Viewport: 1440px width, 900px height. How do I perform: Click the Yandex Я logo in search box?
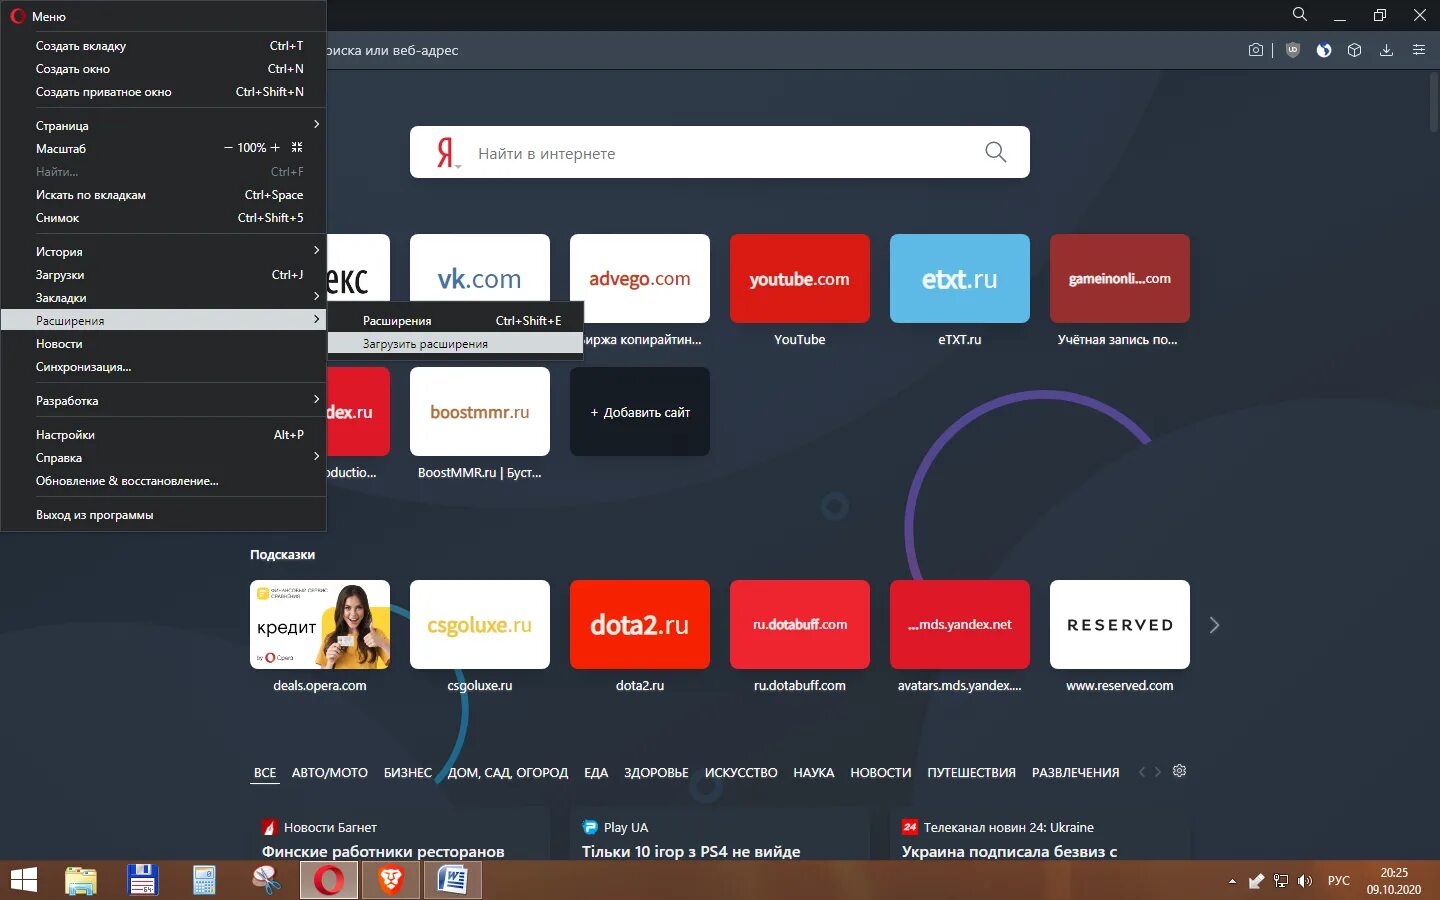446,153
